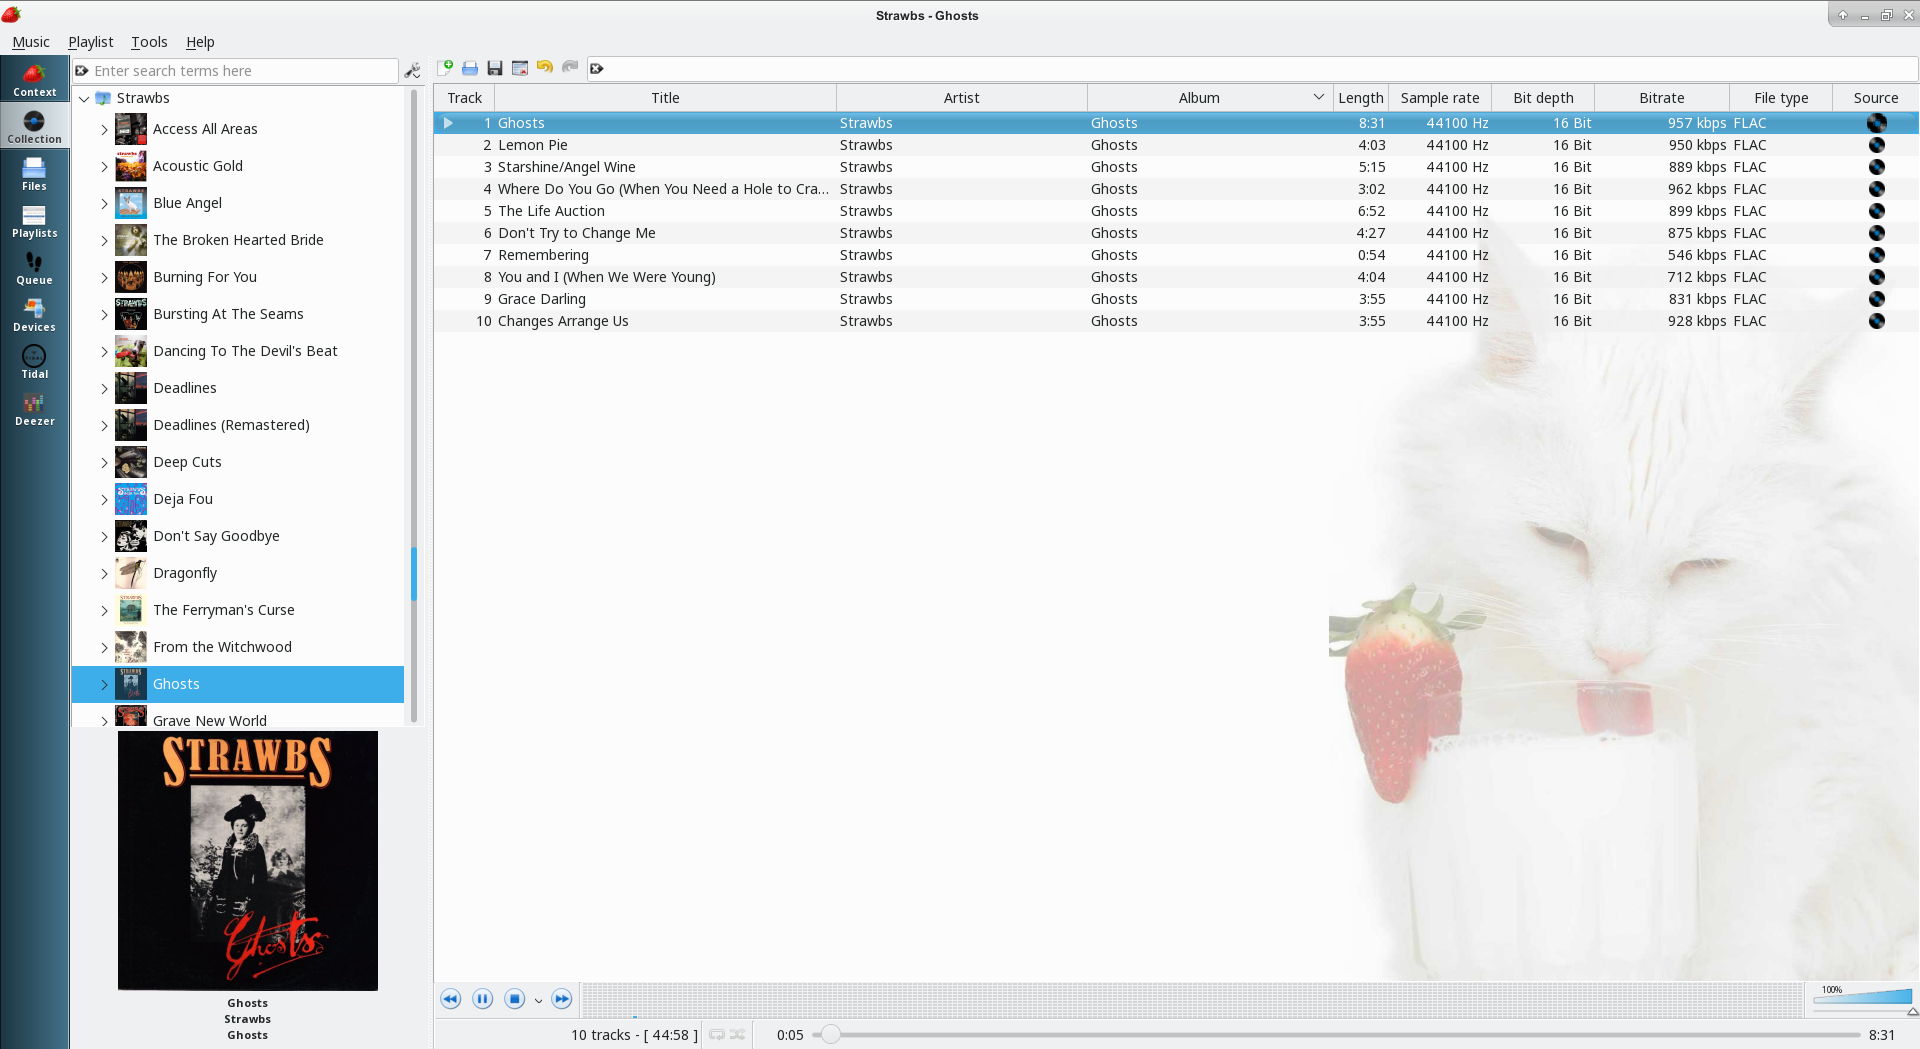This screenshot has height=1049, width=1920.
Task: Pause playback
Action: (483, 999)
